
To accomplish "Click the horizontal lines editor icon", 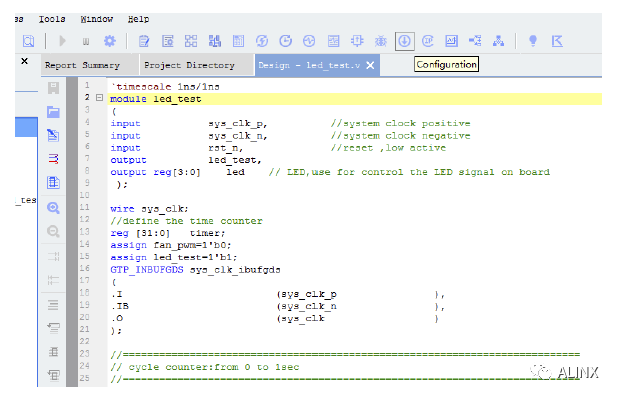I will pos(53,305).
